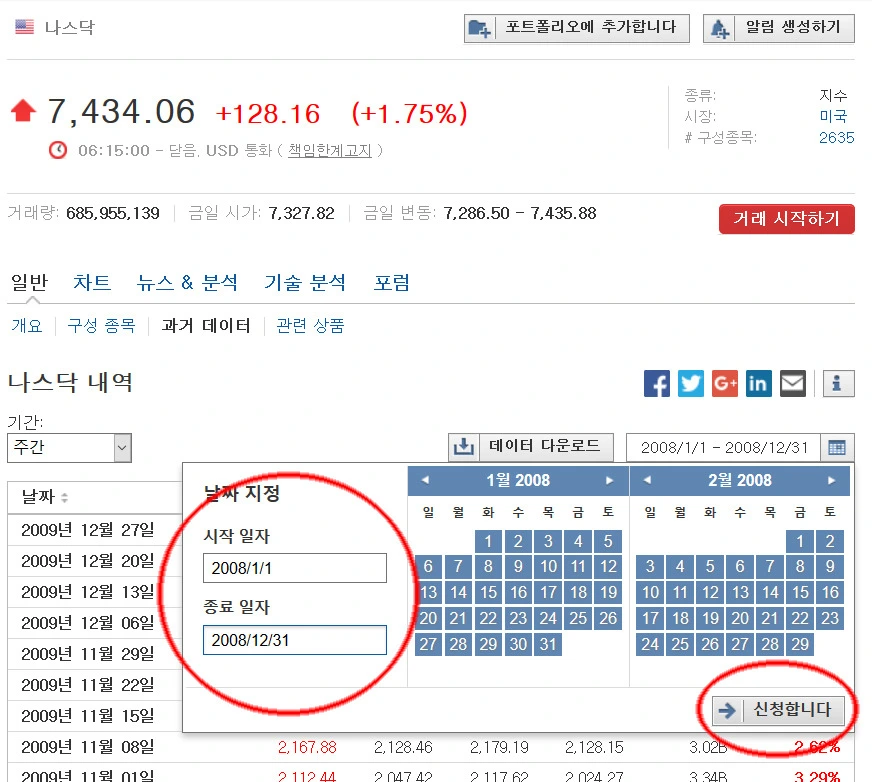Switch to the 일반 tab

pyautogui.click(x=30, y=283)
